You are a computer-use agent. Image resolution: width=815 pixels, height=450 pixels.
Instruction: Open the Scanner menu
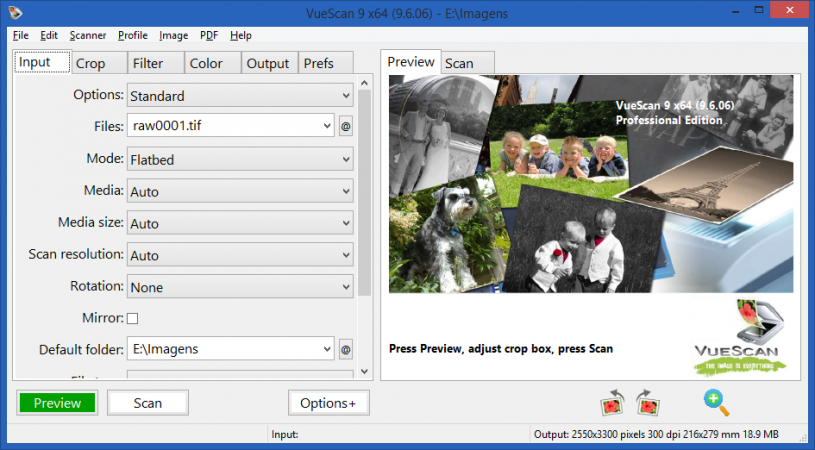(88, 35)
